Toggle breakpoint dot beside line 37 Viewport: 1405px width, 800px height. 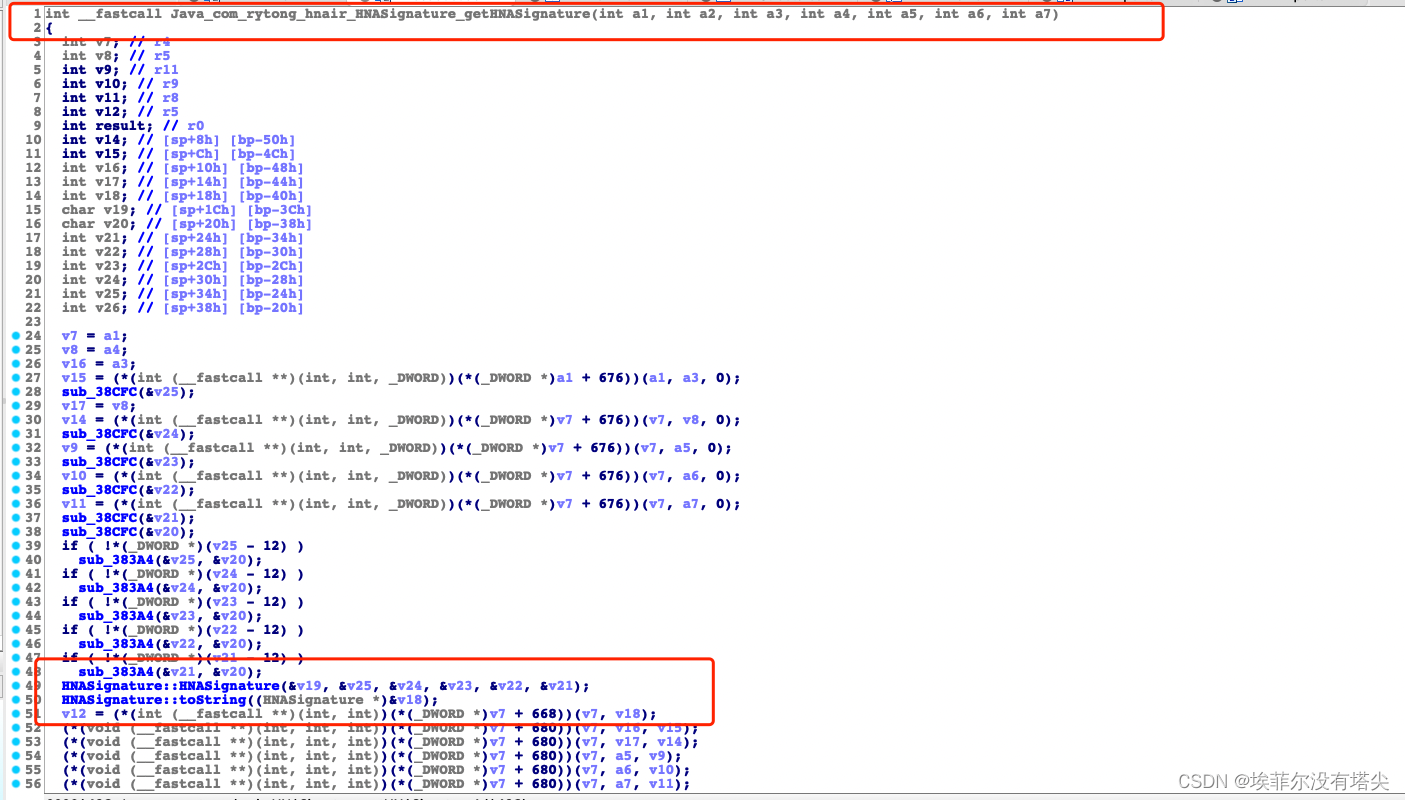point(15,518)
